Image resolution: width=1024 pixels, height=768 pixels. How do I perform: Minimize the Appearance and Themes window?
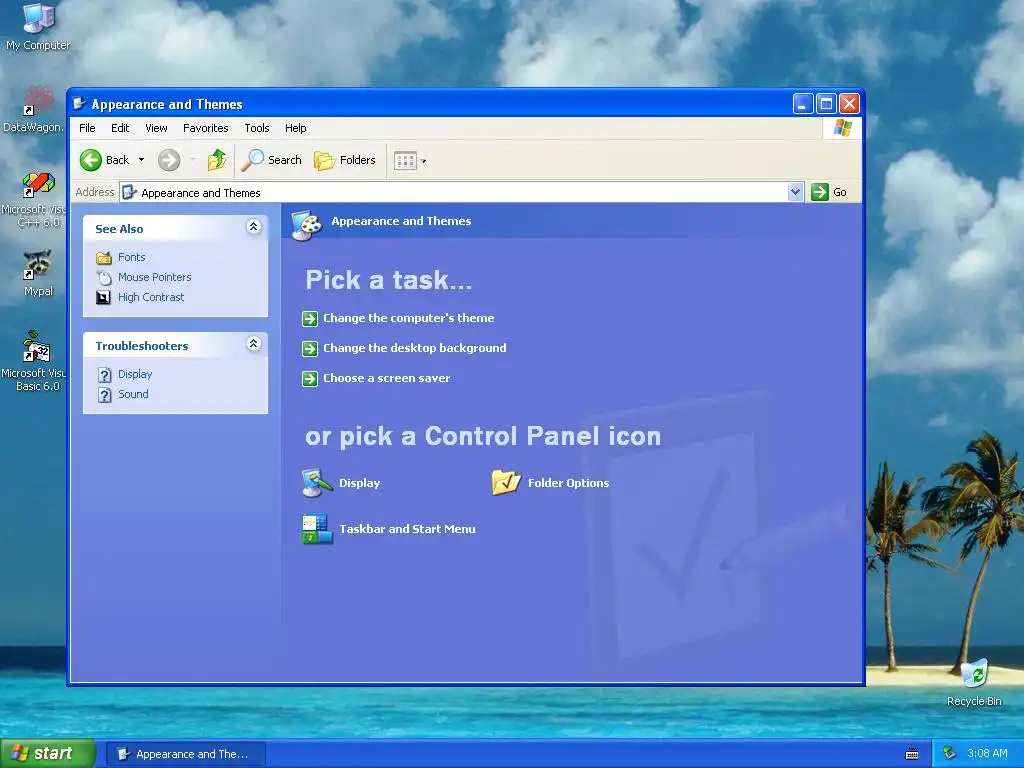[x=803, y=104]
